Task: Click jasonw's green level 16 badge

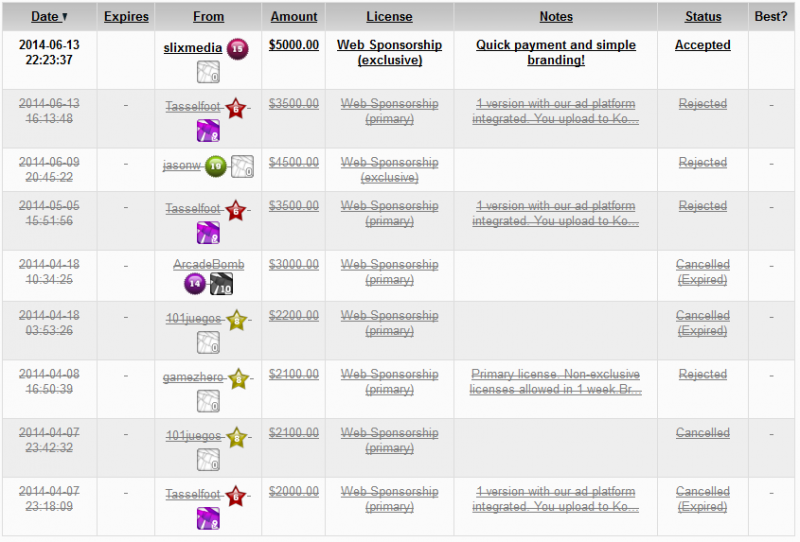Action: (215, 167)
